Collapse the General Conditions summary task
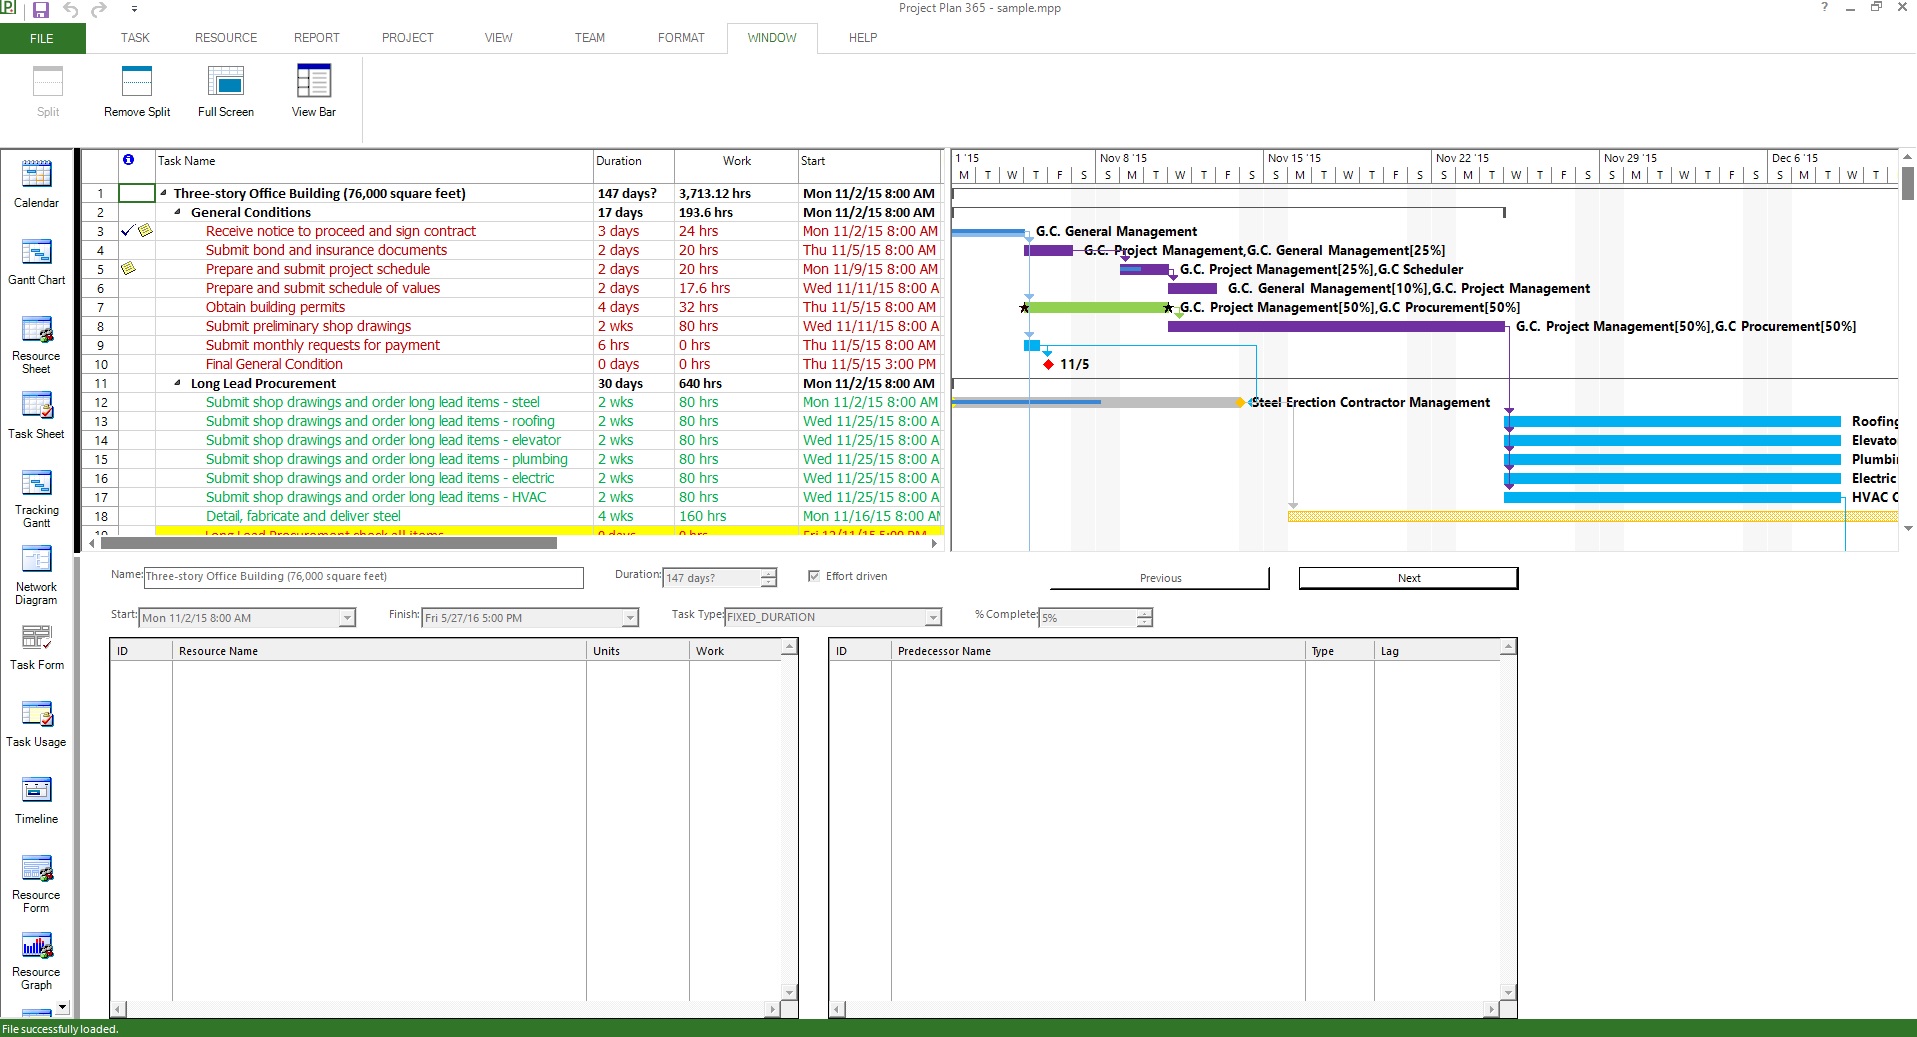 pos(178,212)
